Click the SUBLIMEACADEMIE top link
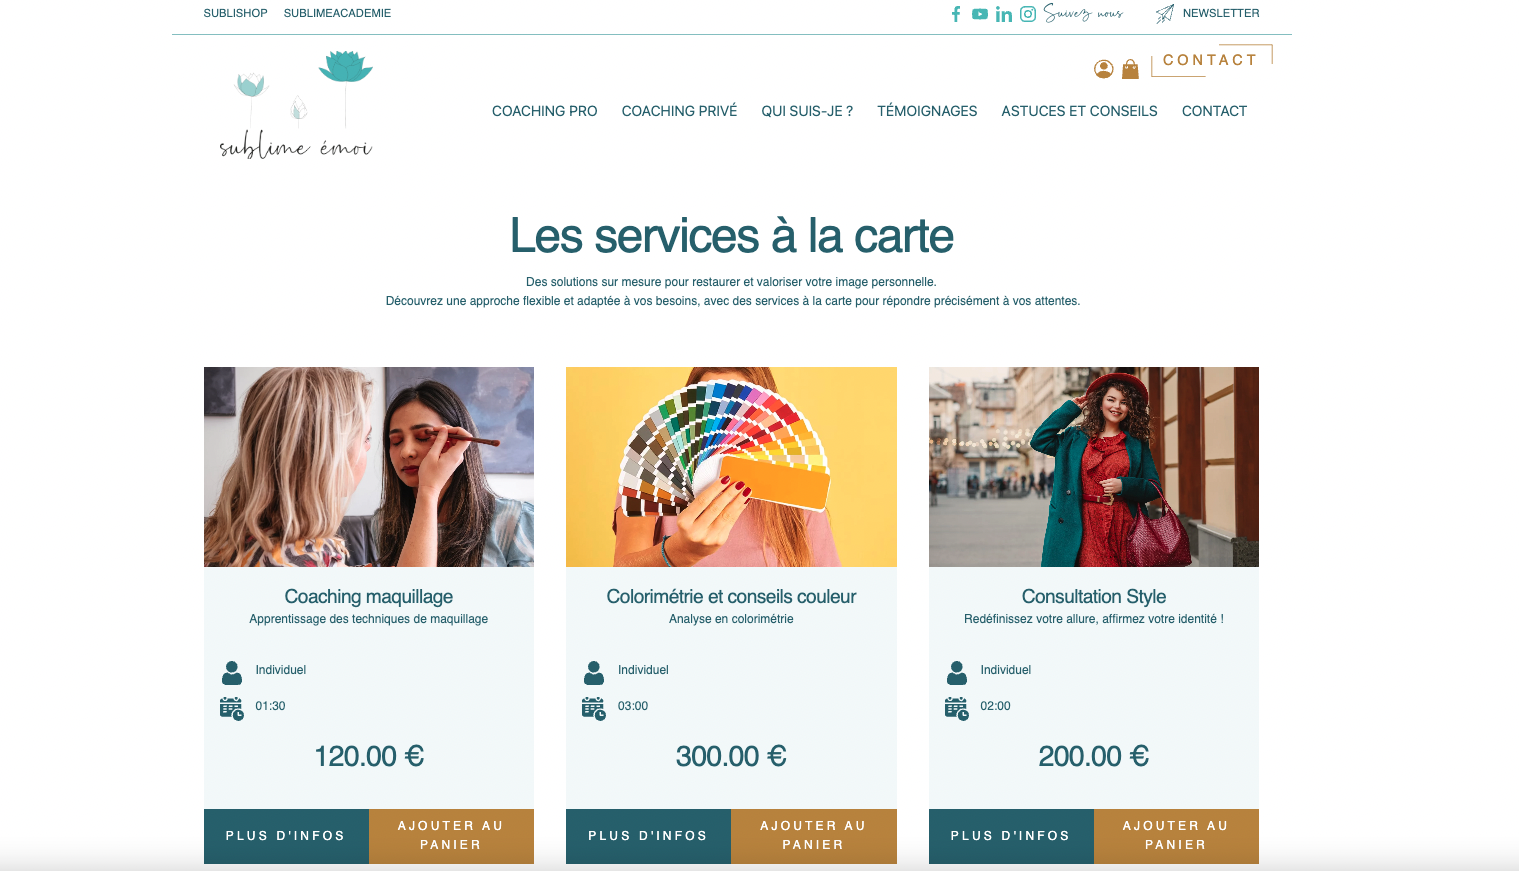The image size is (1519, 871). click(x=337, y=13)
